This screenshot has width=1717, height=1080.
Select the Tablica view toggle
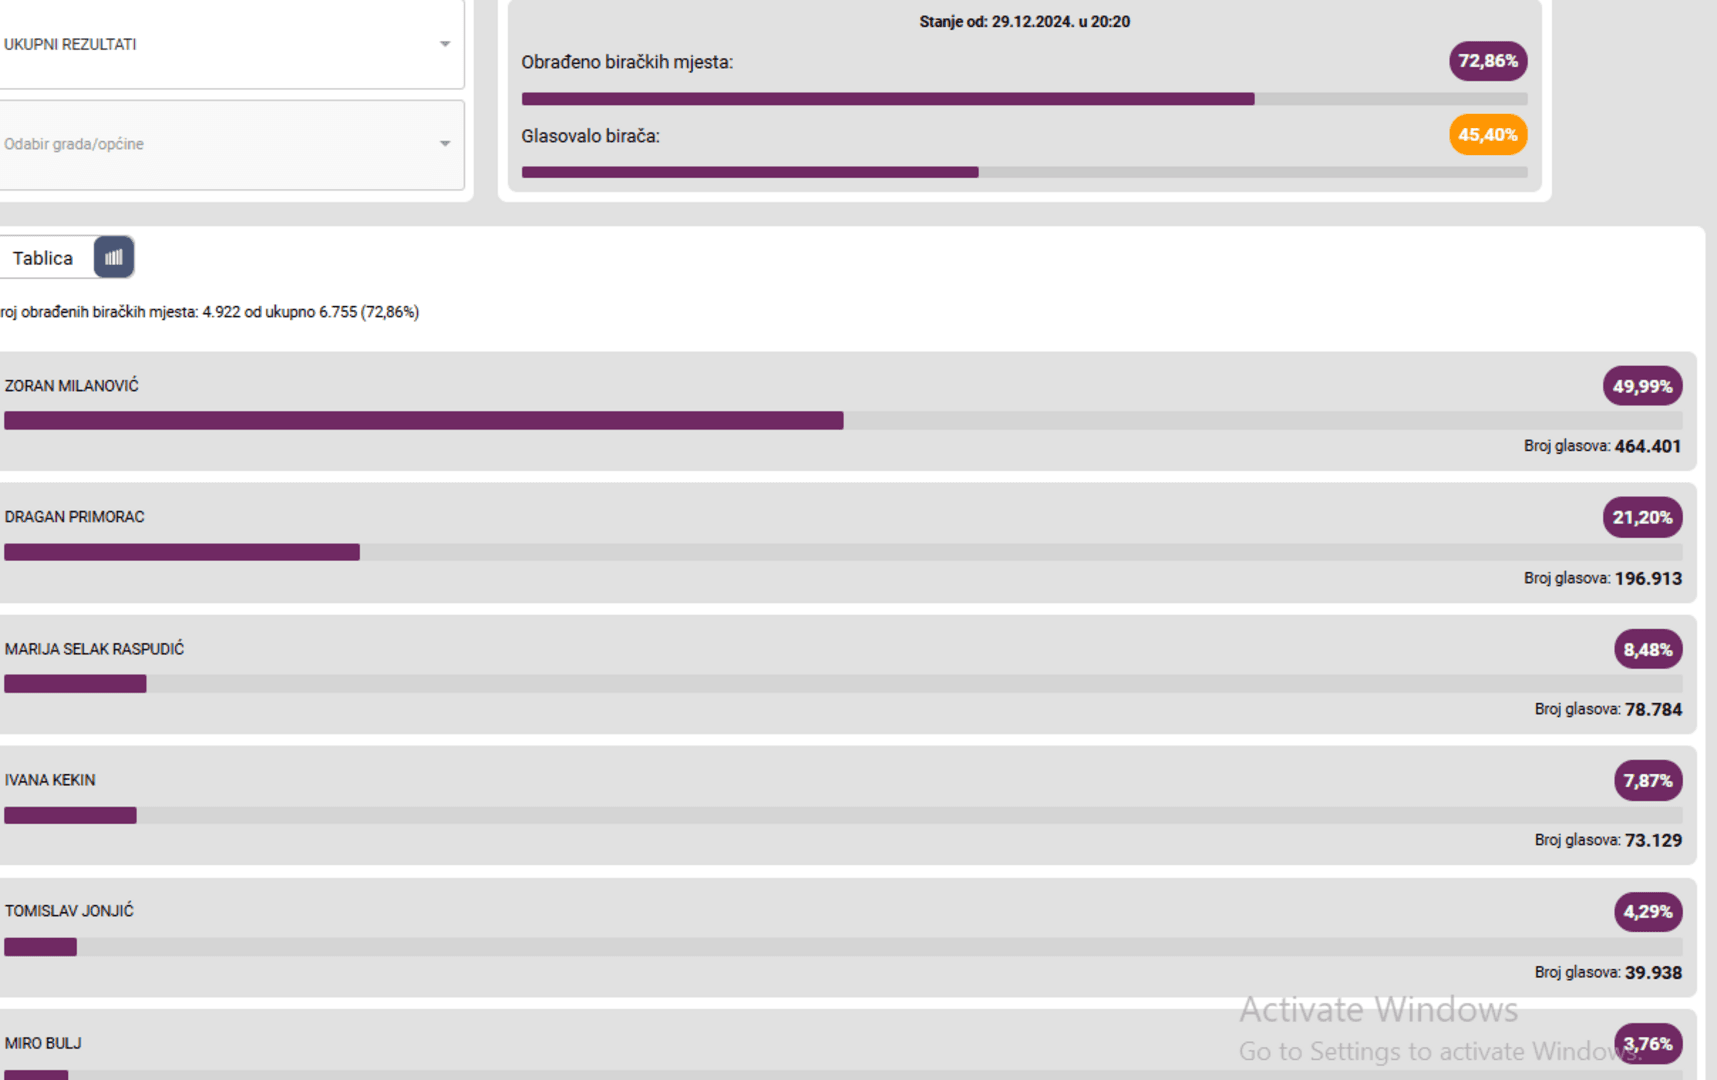point(43,258)
